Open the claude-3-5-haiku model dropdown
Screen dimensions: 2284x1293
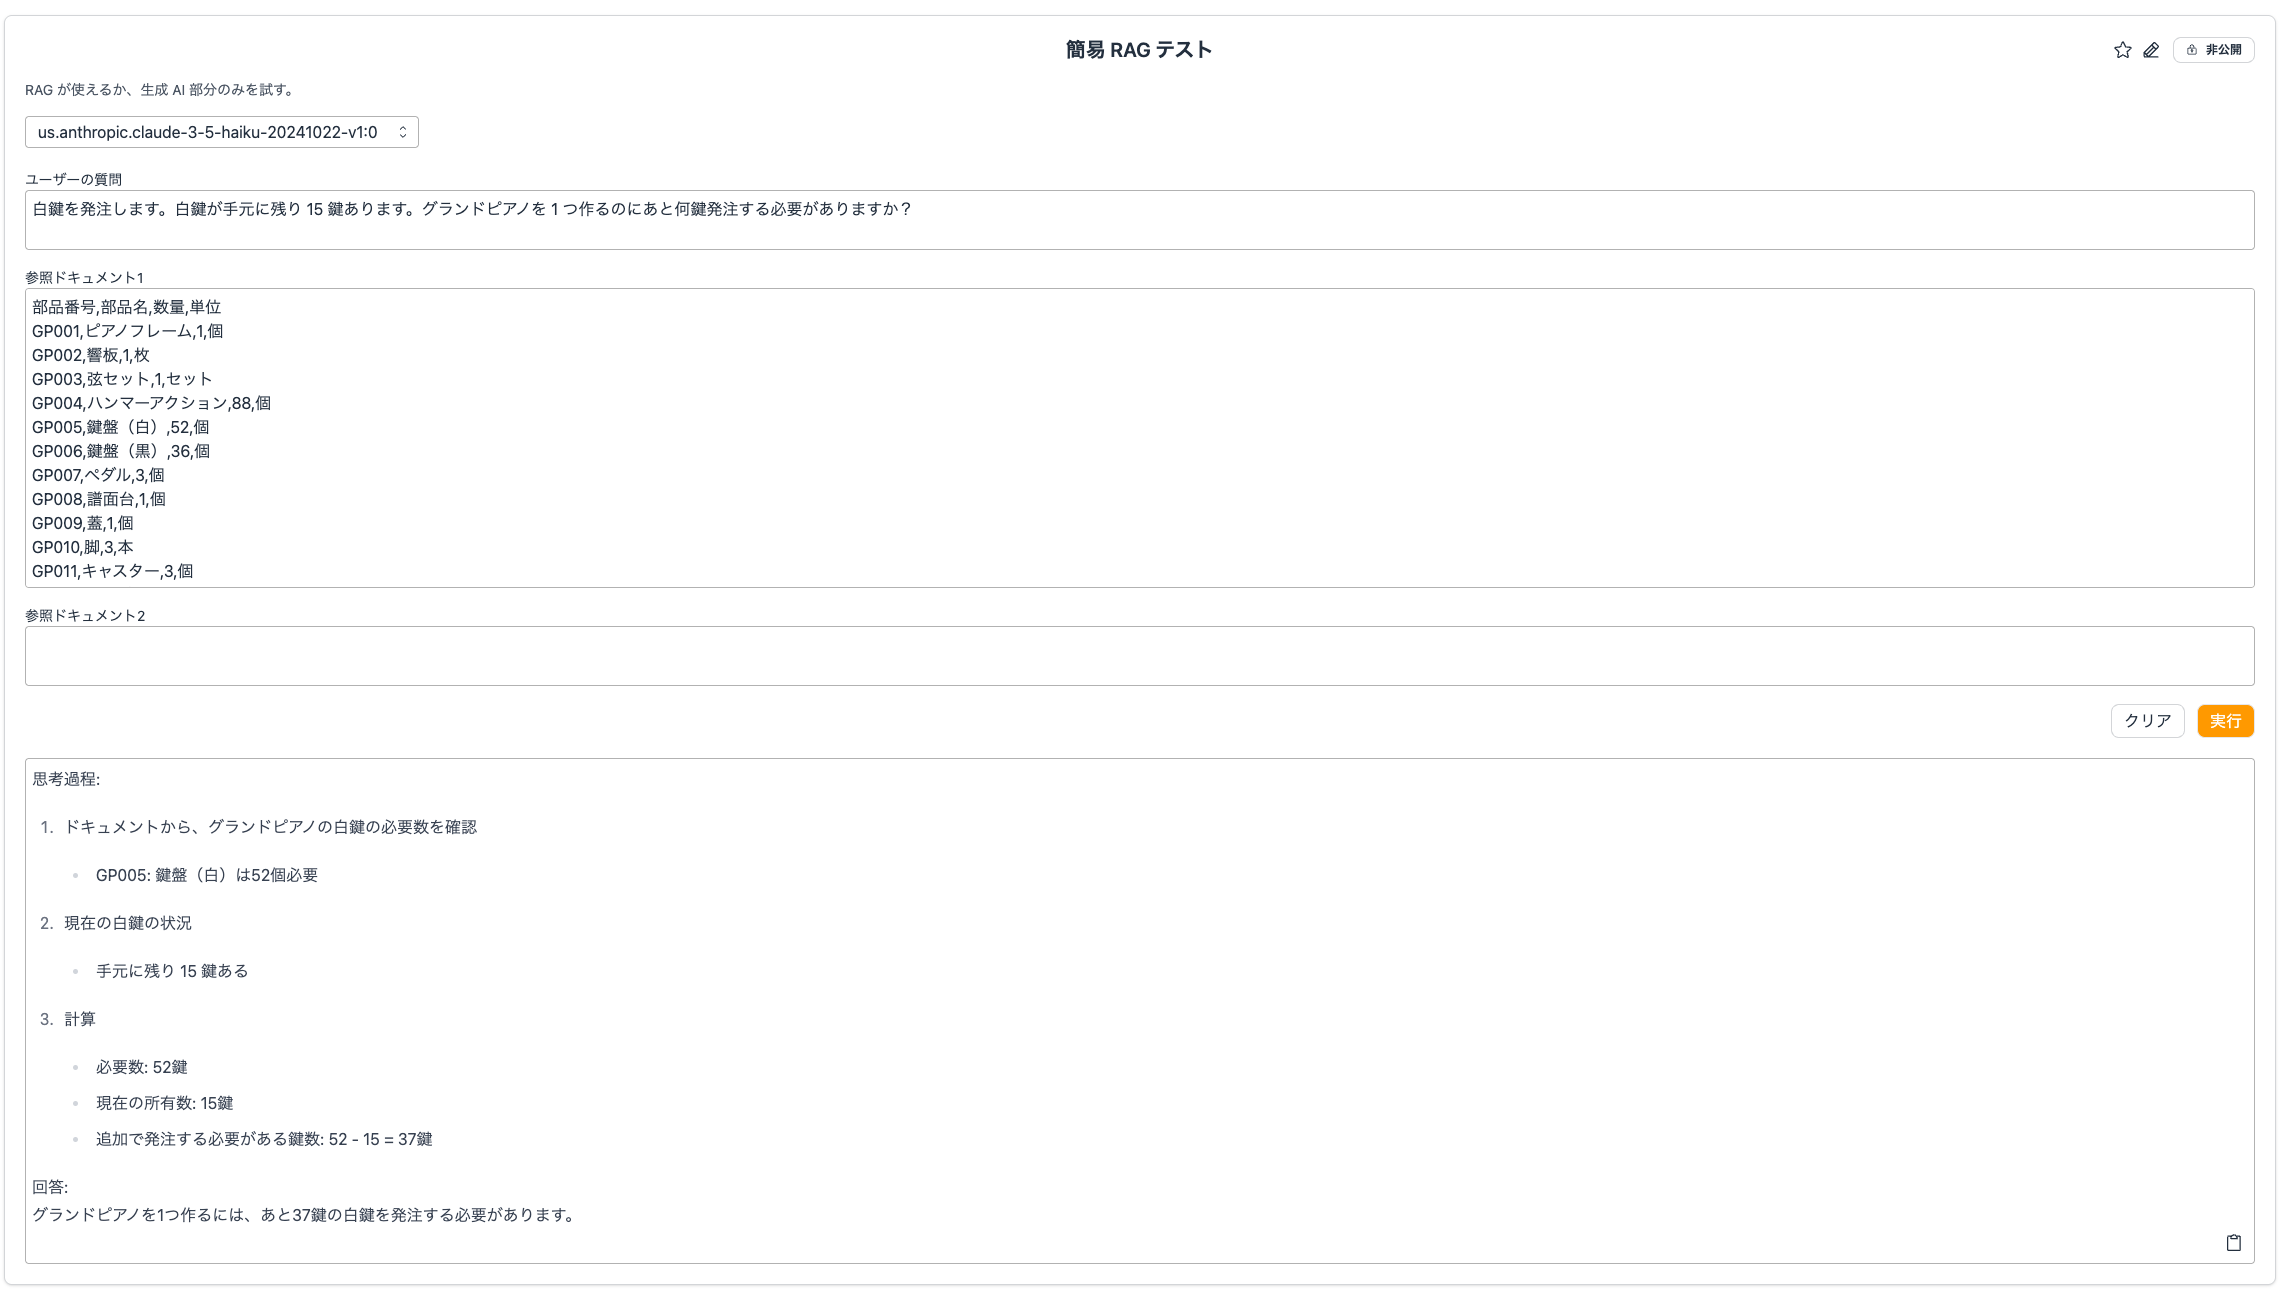click(222, 132)
